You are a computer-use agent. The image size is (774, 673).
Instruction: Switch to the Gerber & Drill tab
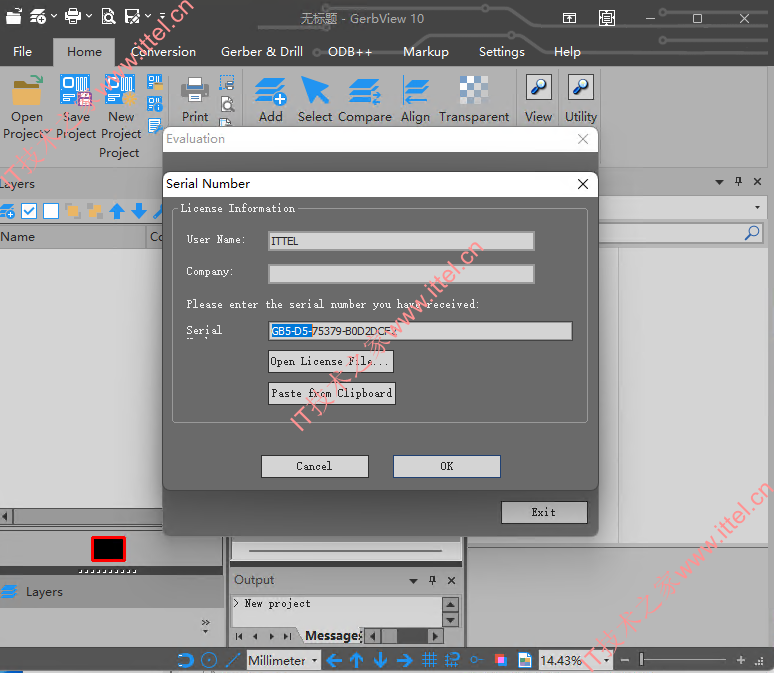tap(262, 51)
